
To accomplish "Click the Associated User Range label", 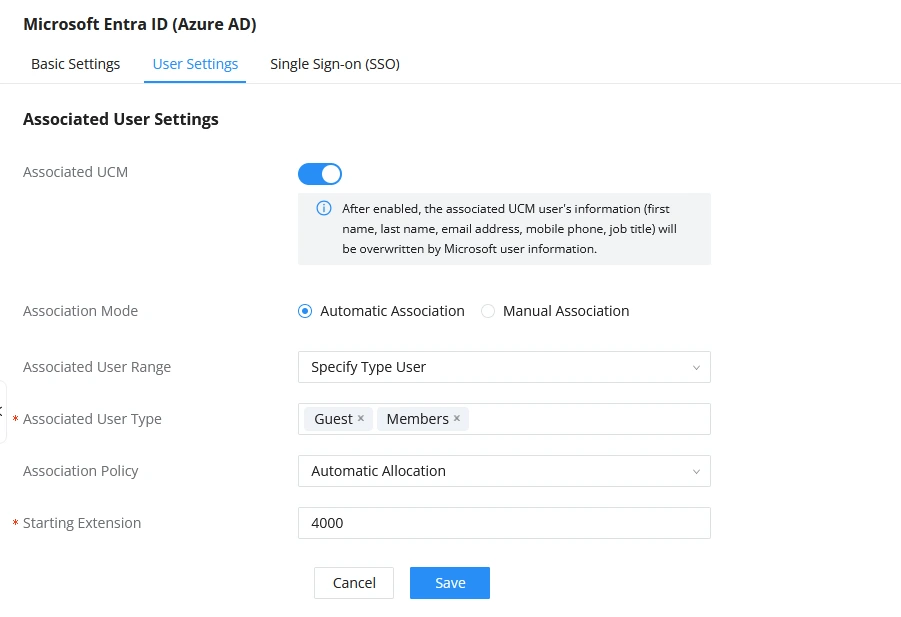I will [x=97, y=367].
